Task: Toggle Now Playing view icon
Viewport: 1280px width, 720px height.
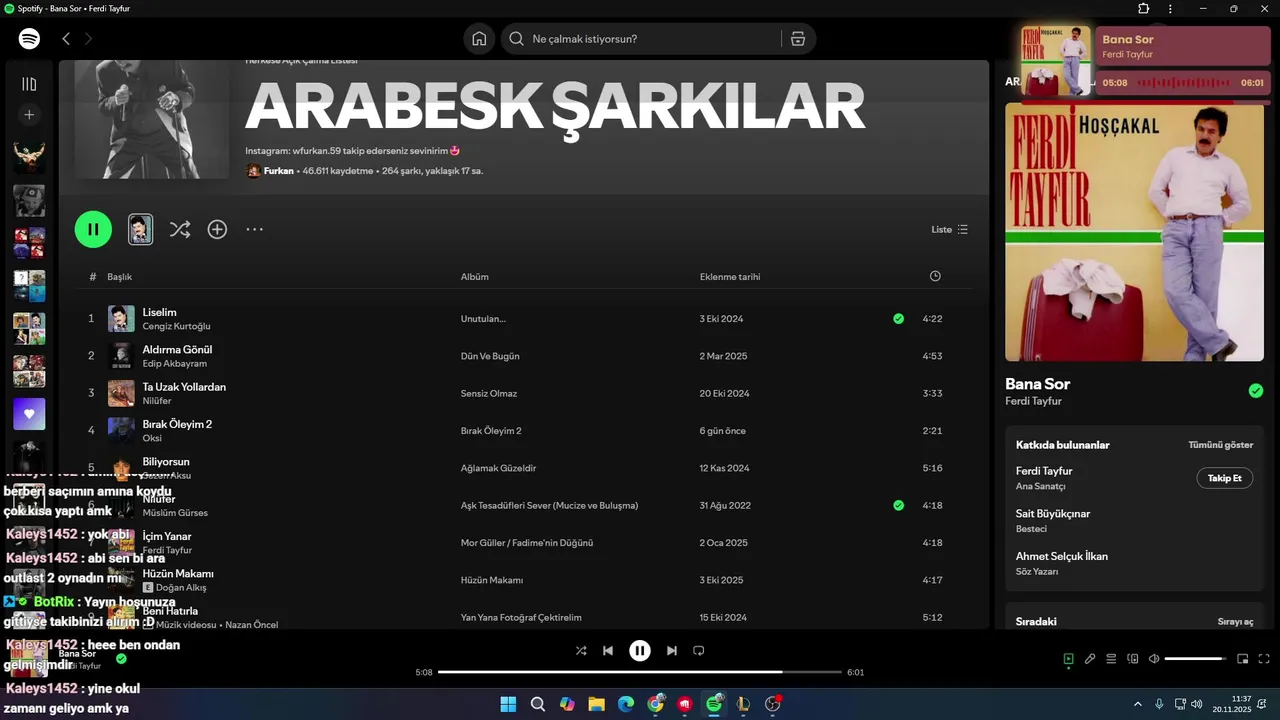Action: pos(1068,659)
